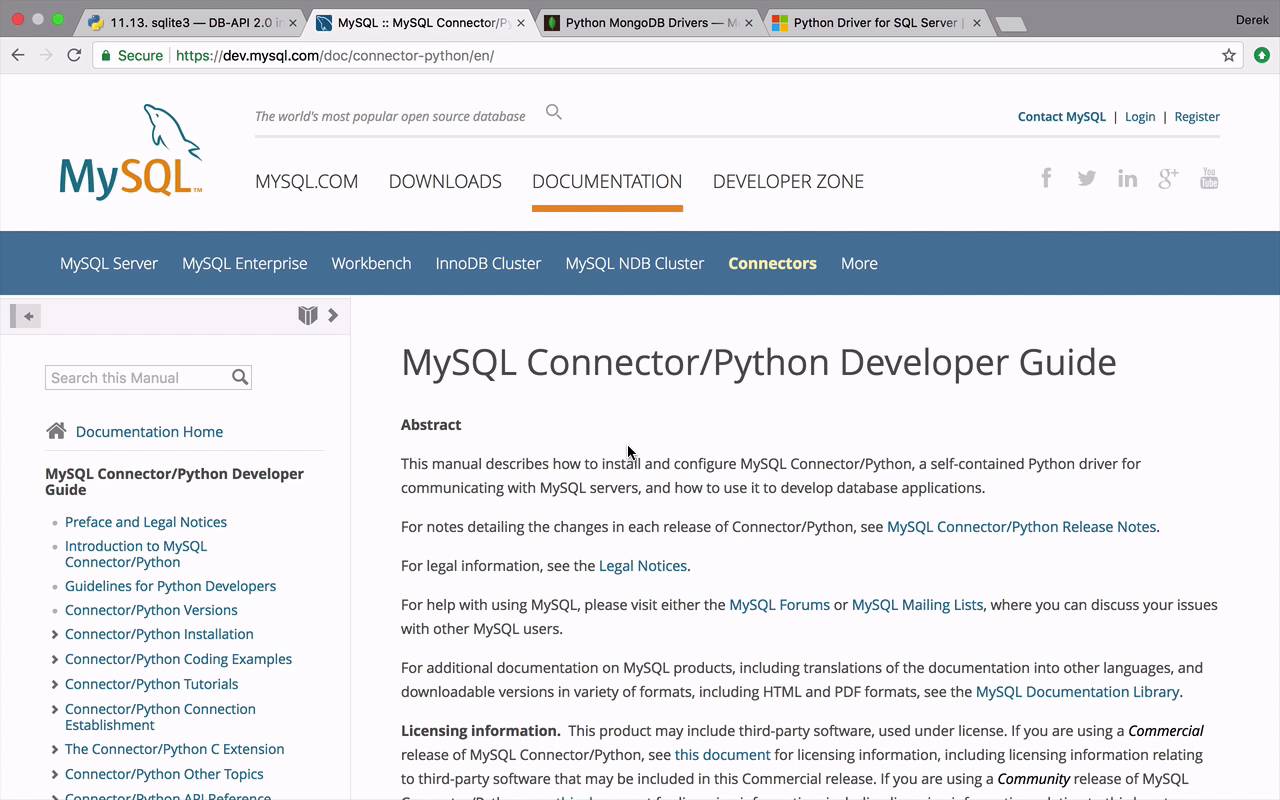Bookmark this page with the star icon
The width and height of the screenshot is (1280, 800).
(x=1229, y=55)
